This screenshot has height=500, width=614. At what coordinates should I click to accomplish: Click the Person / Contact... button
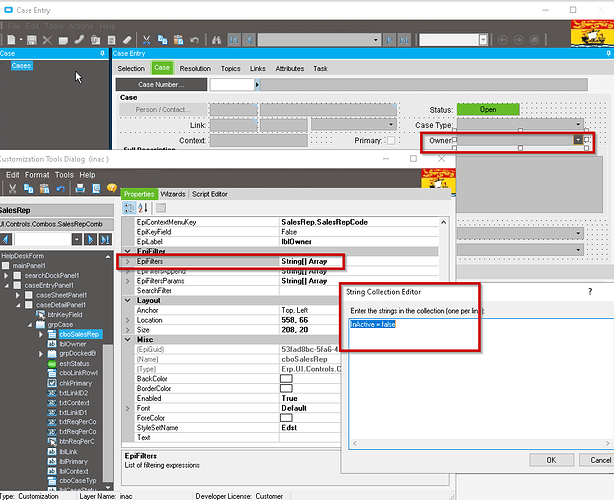(x=163, y=110)
